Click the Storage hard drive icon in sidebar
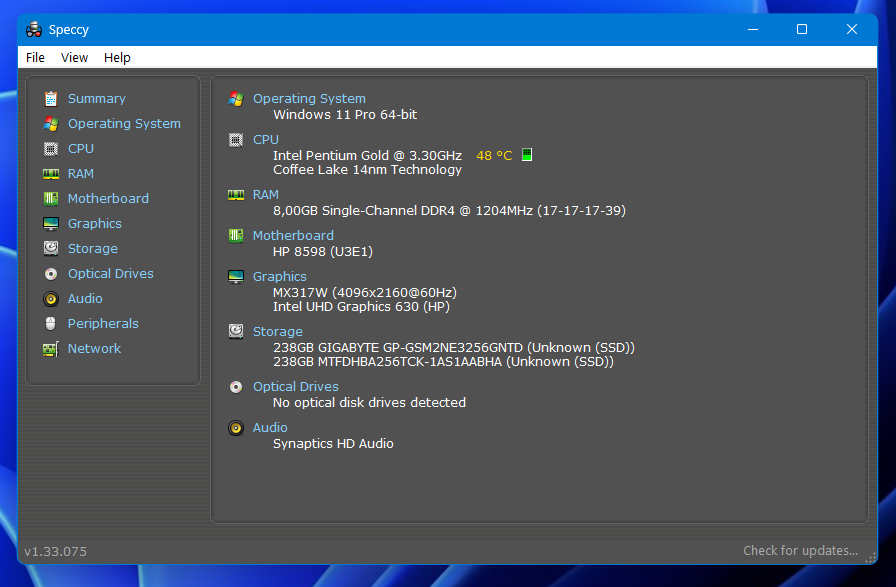 click(51, 248)
